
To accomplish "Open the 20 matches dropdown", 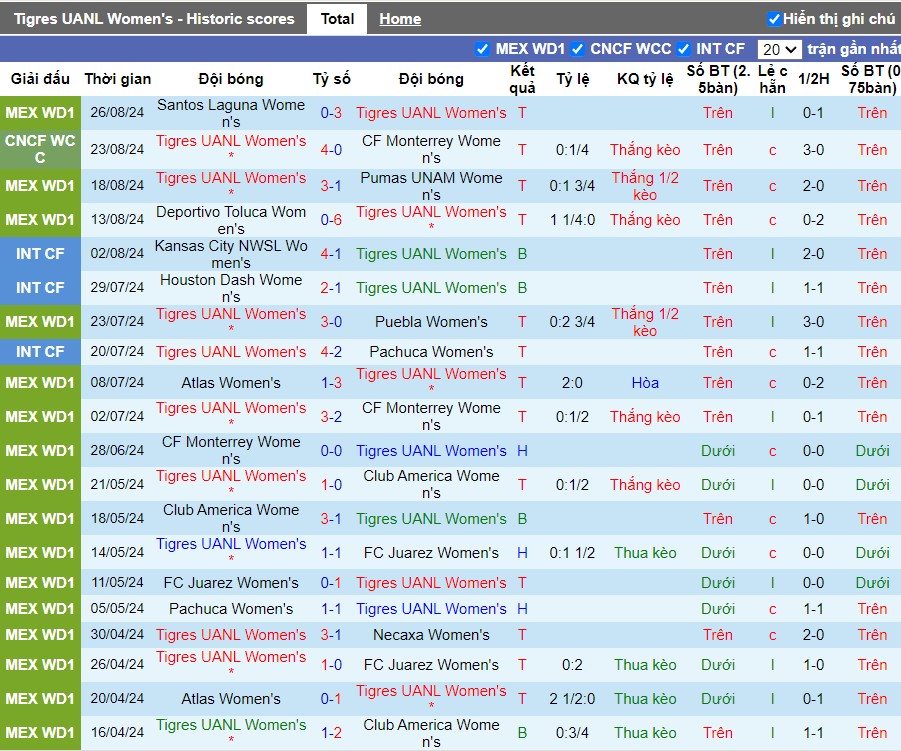I will [x=779, y=49].
